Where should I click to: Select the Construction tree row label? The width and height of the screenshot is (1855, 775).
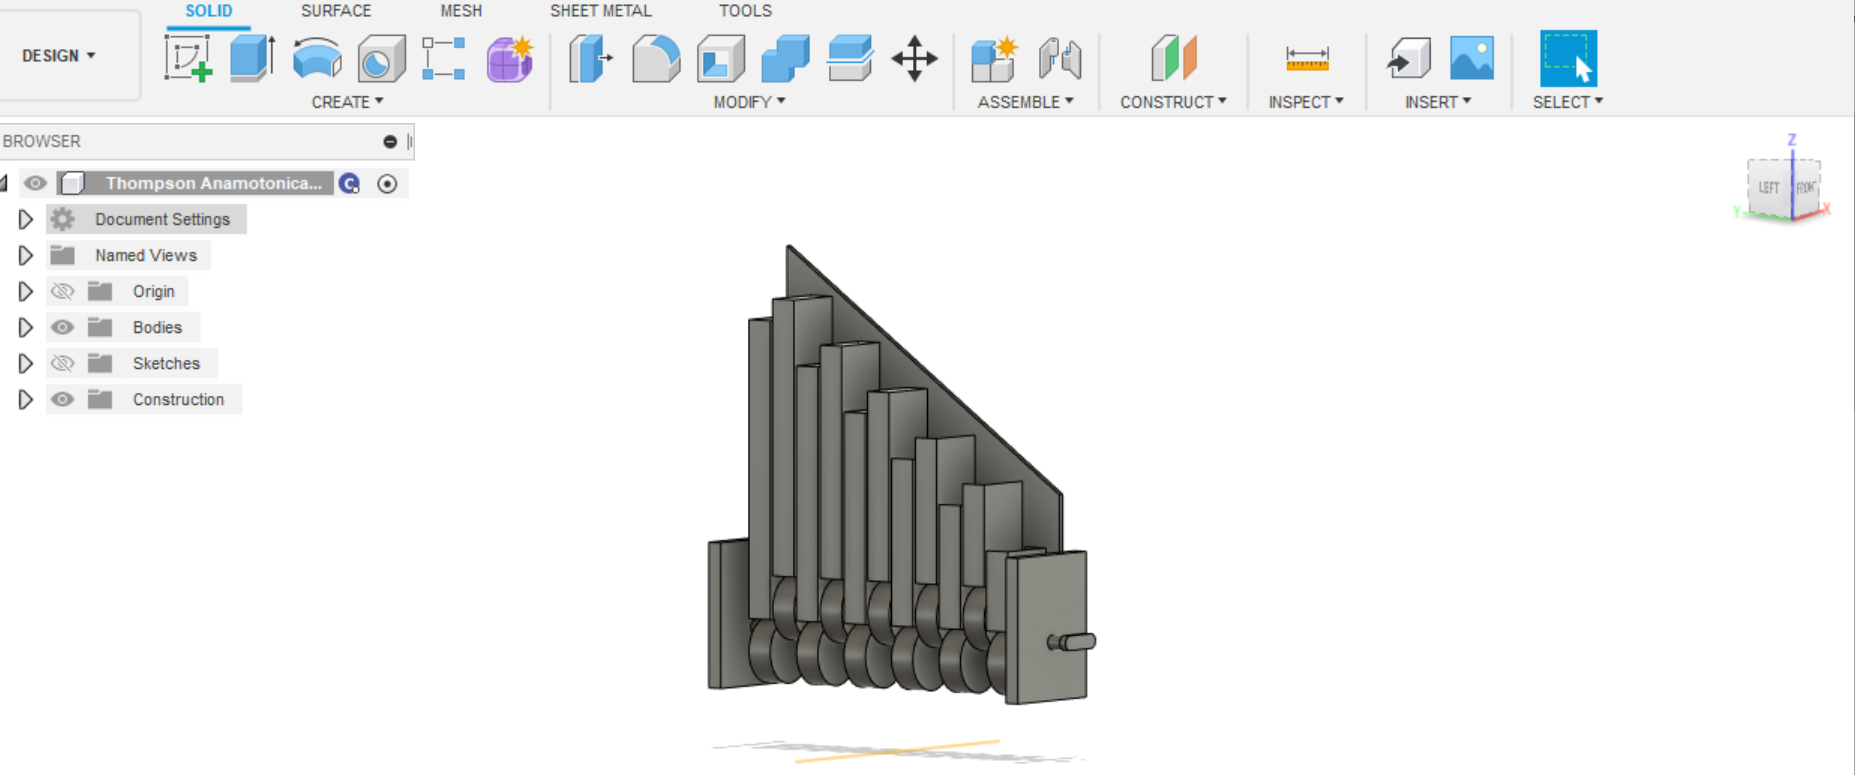coord(178,399)
